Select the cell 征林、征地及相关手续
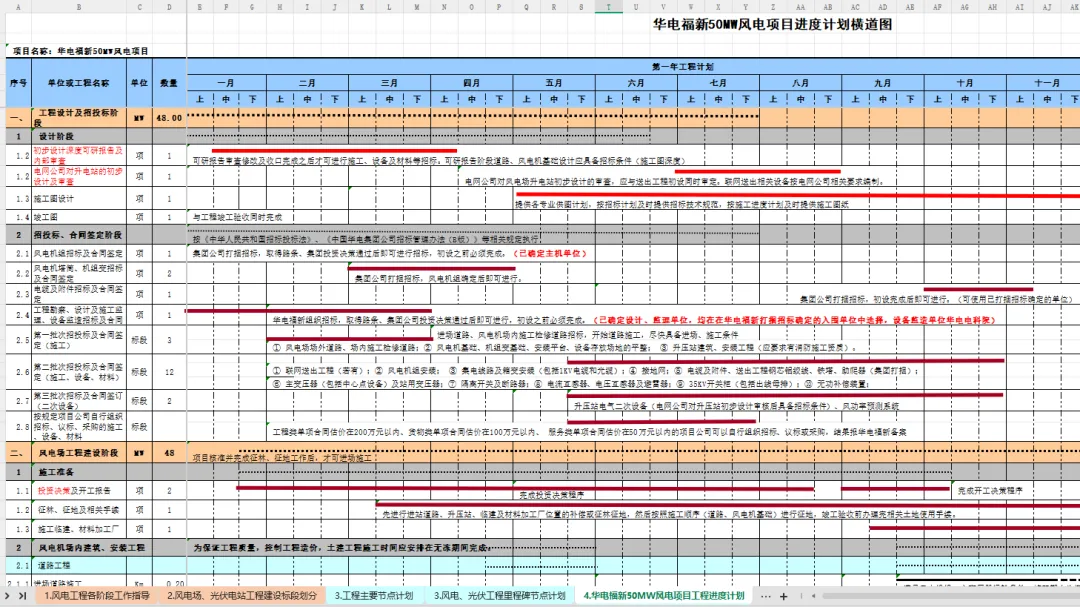This screenshot has width=1080, height=607. click(x=79, y=510)
